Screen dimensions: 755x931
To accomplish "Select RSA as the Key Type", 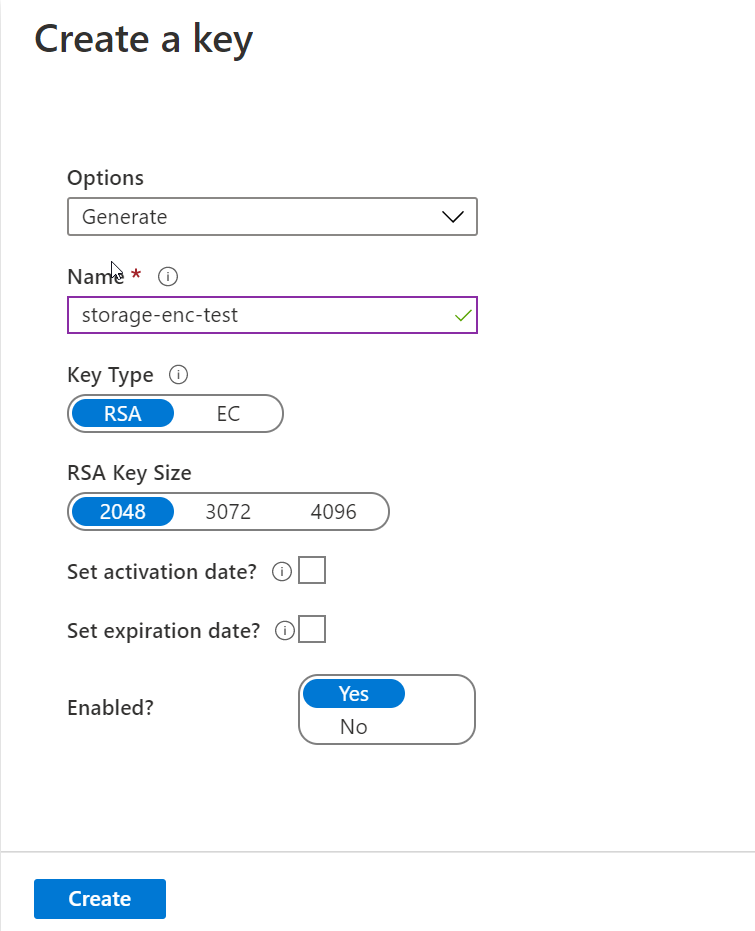I will (123, 413).
